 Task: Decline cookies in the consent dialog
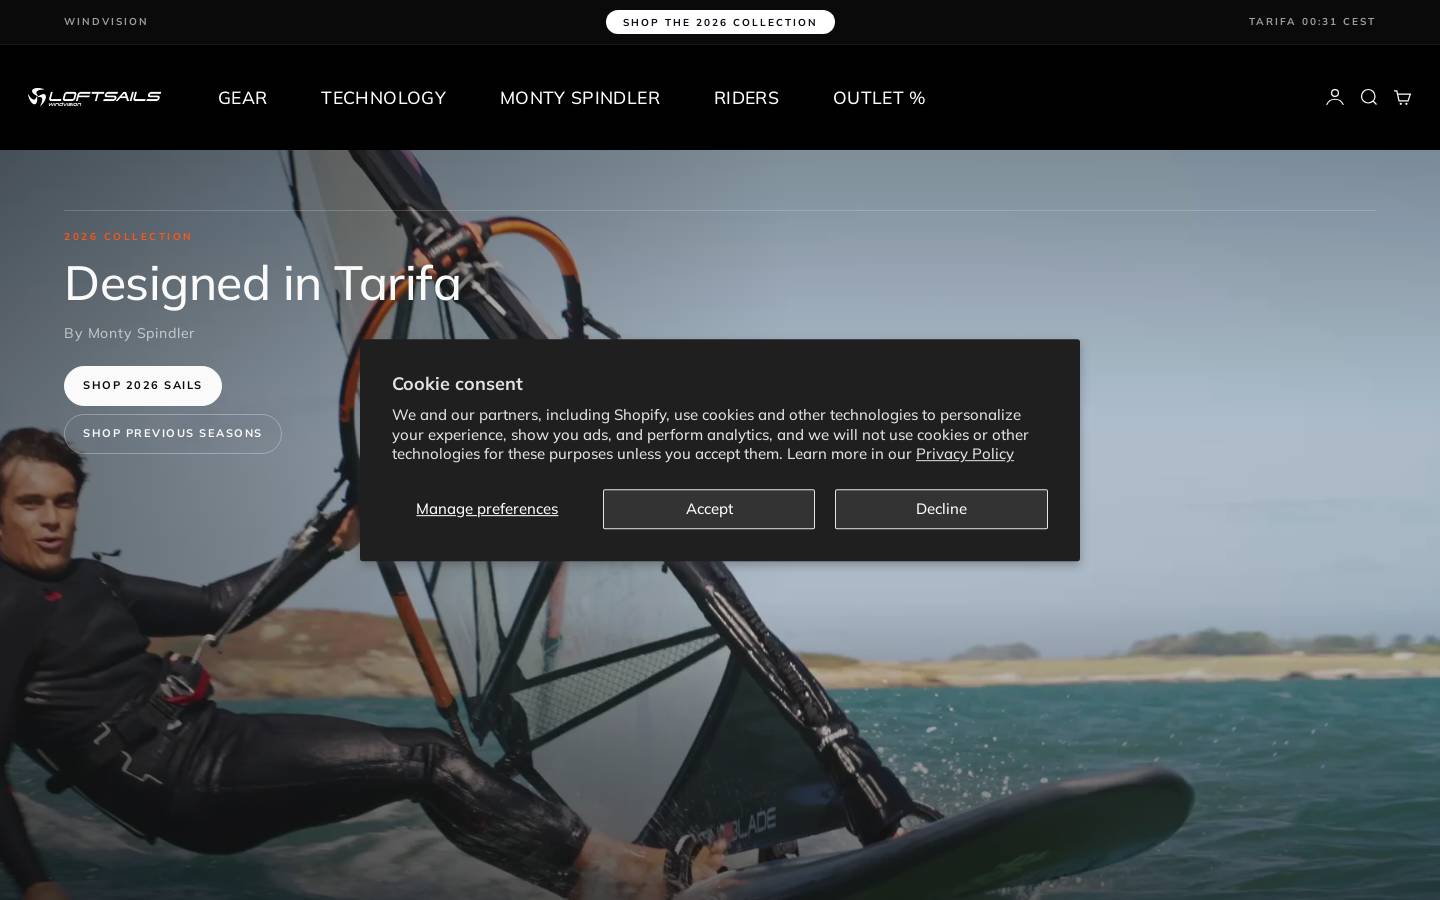[x=941, y=509]
